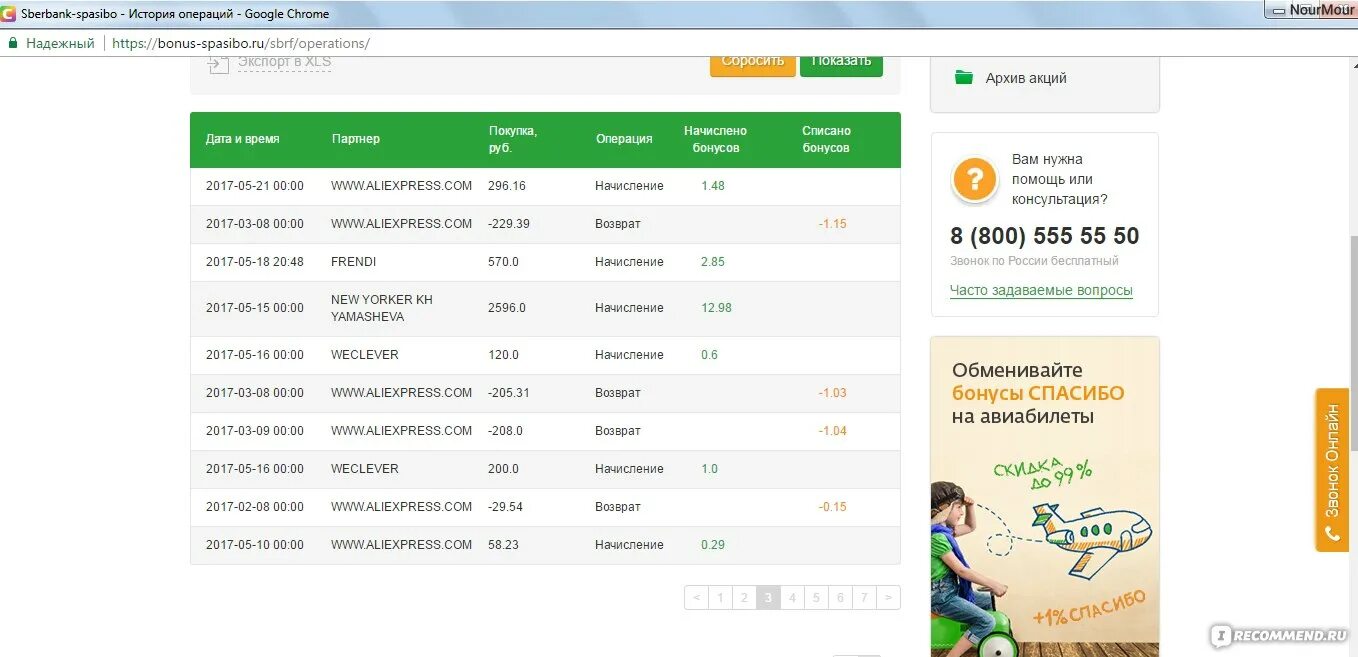Open page 1 in pagination

pos(720,598)
